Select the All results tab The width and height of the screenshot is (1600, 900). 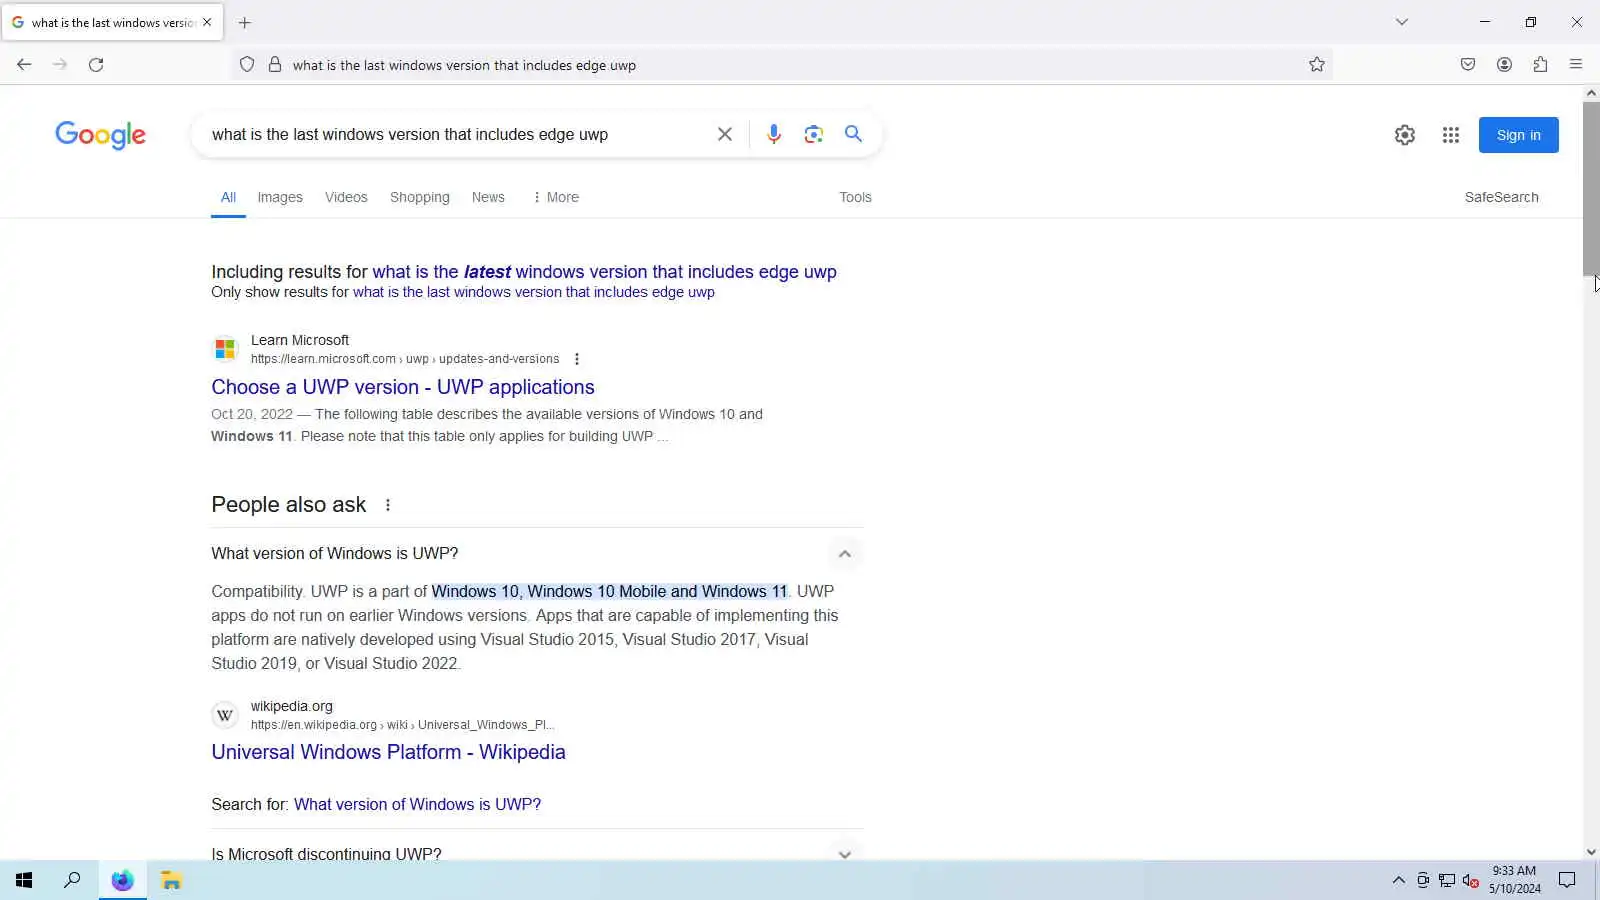pyautogui.click(x=228, y=197)
